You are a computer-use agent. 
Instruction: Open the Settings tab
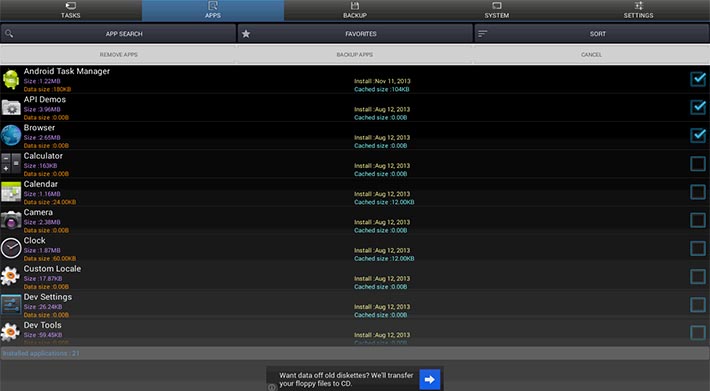tap(638, 10)
